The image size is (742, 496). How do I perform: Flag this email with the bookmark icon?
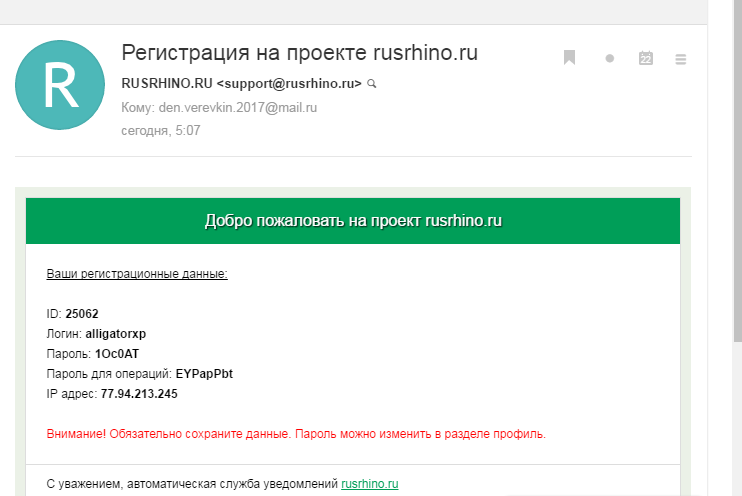(x=569, y=58)
